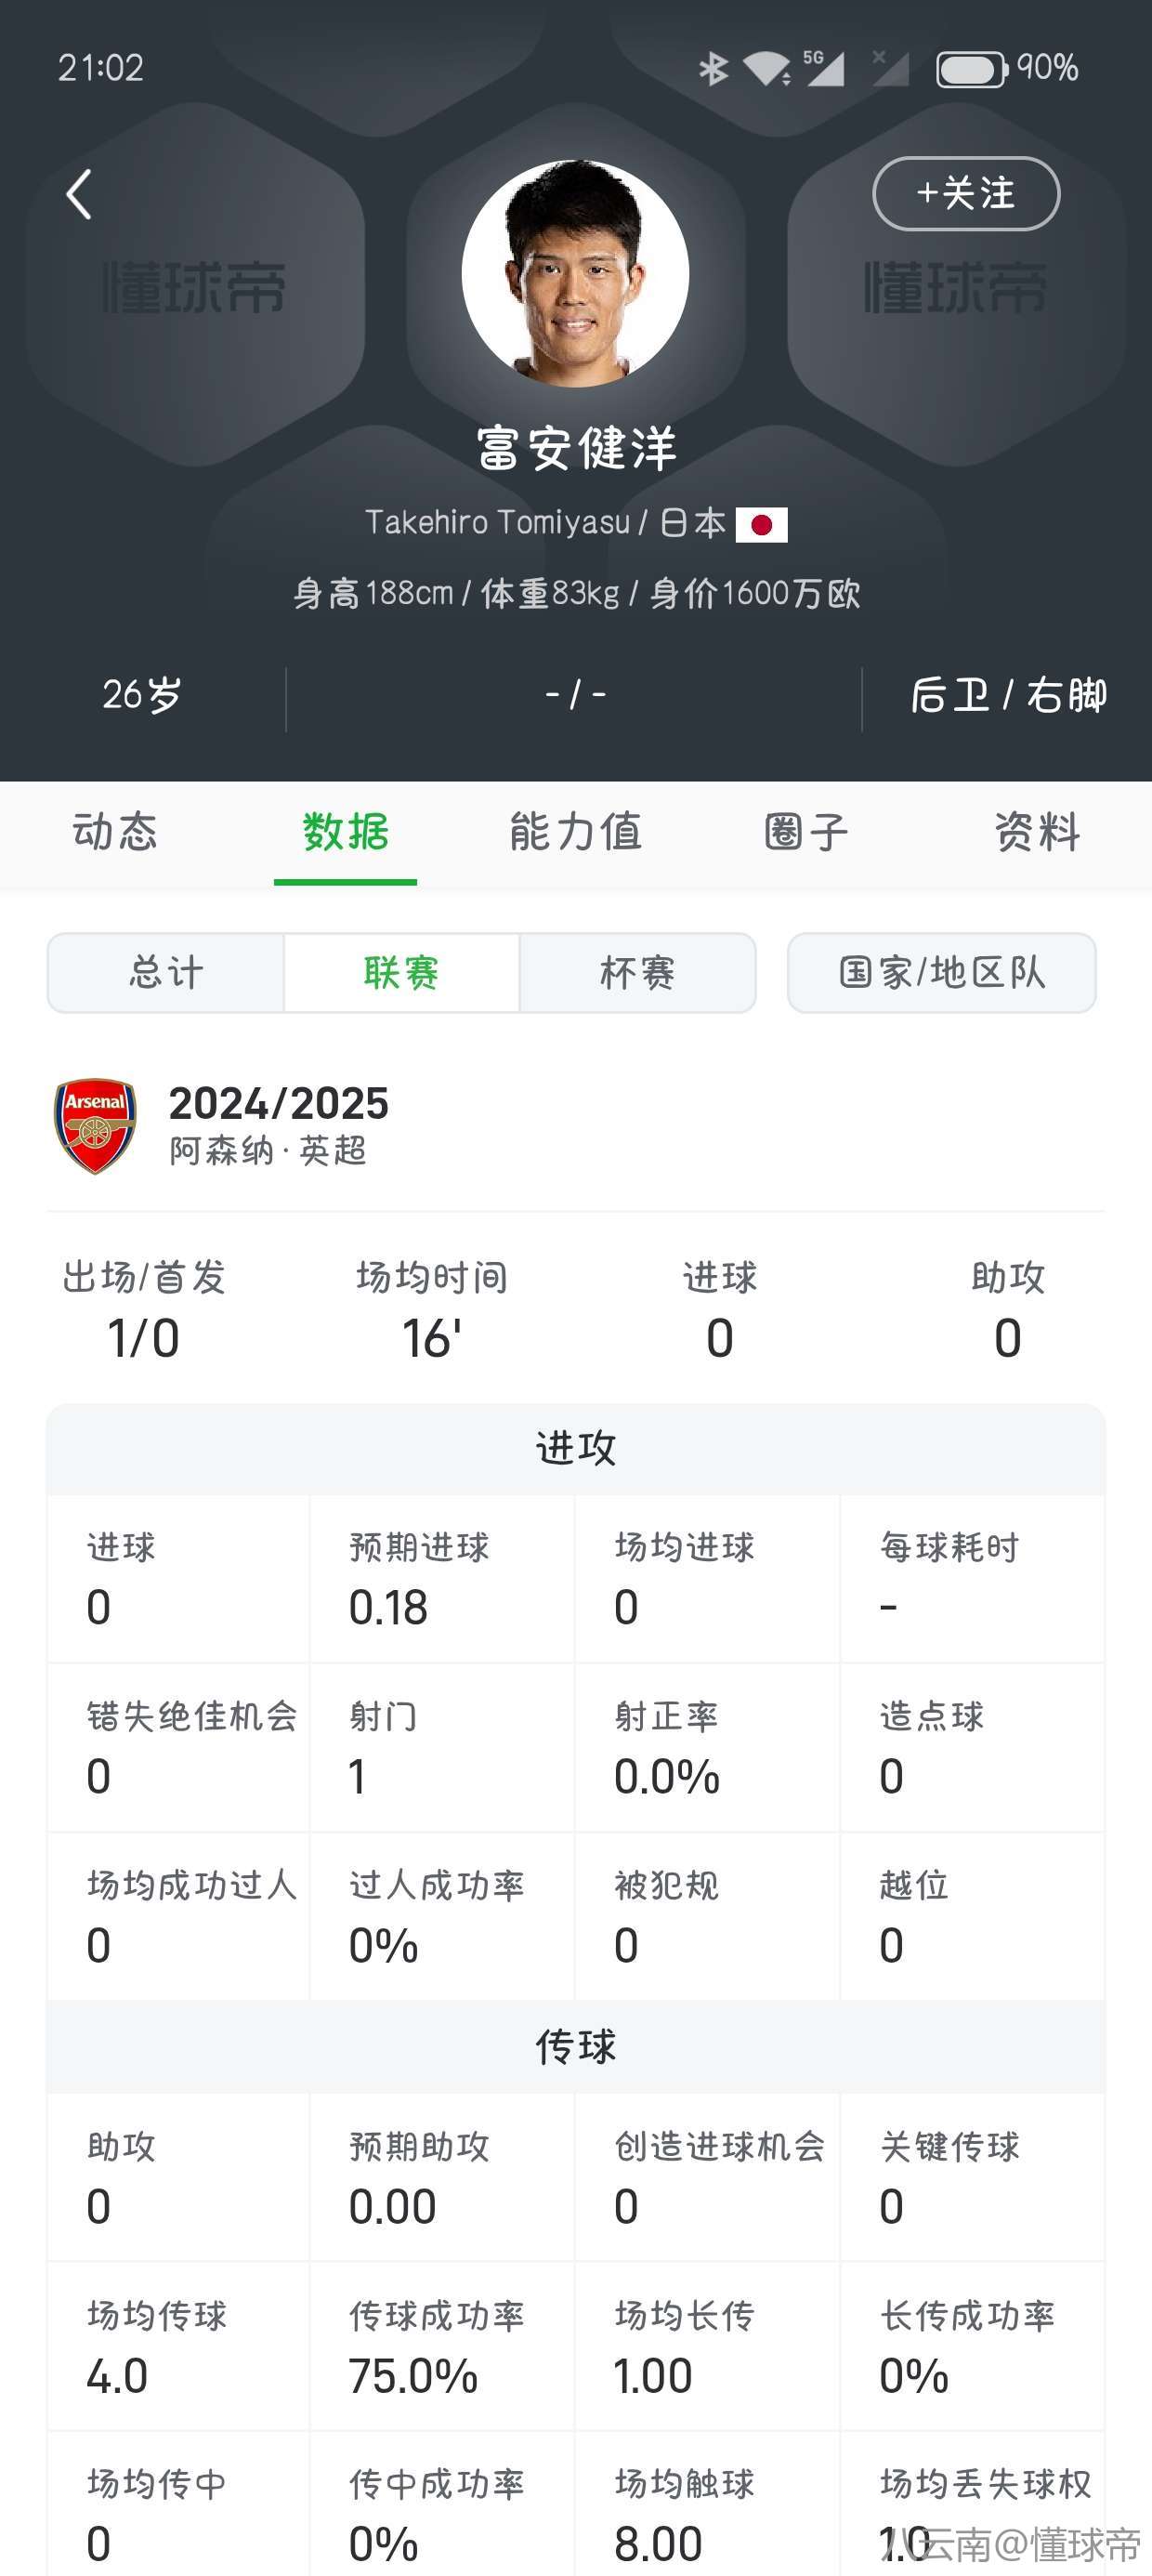The image size is (1152, 2576).
Task: Tap the Arsenal club crest
Action: coord(95,1126)
